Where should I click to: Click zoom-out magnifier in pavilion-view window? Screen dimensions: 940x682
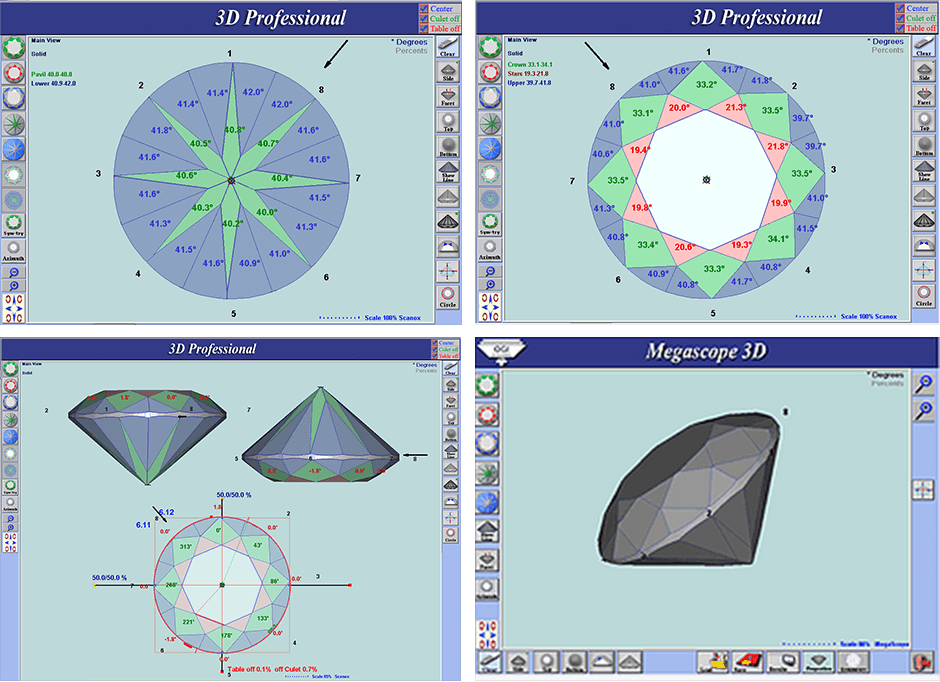coord(13,273)
